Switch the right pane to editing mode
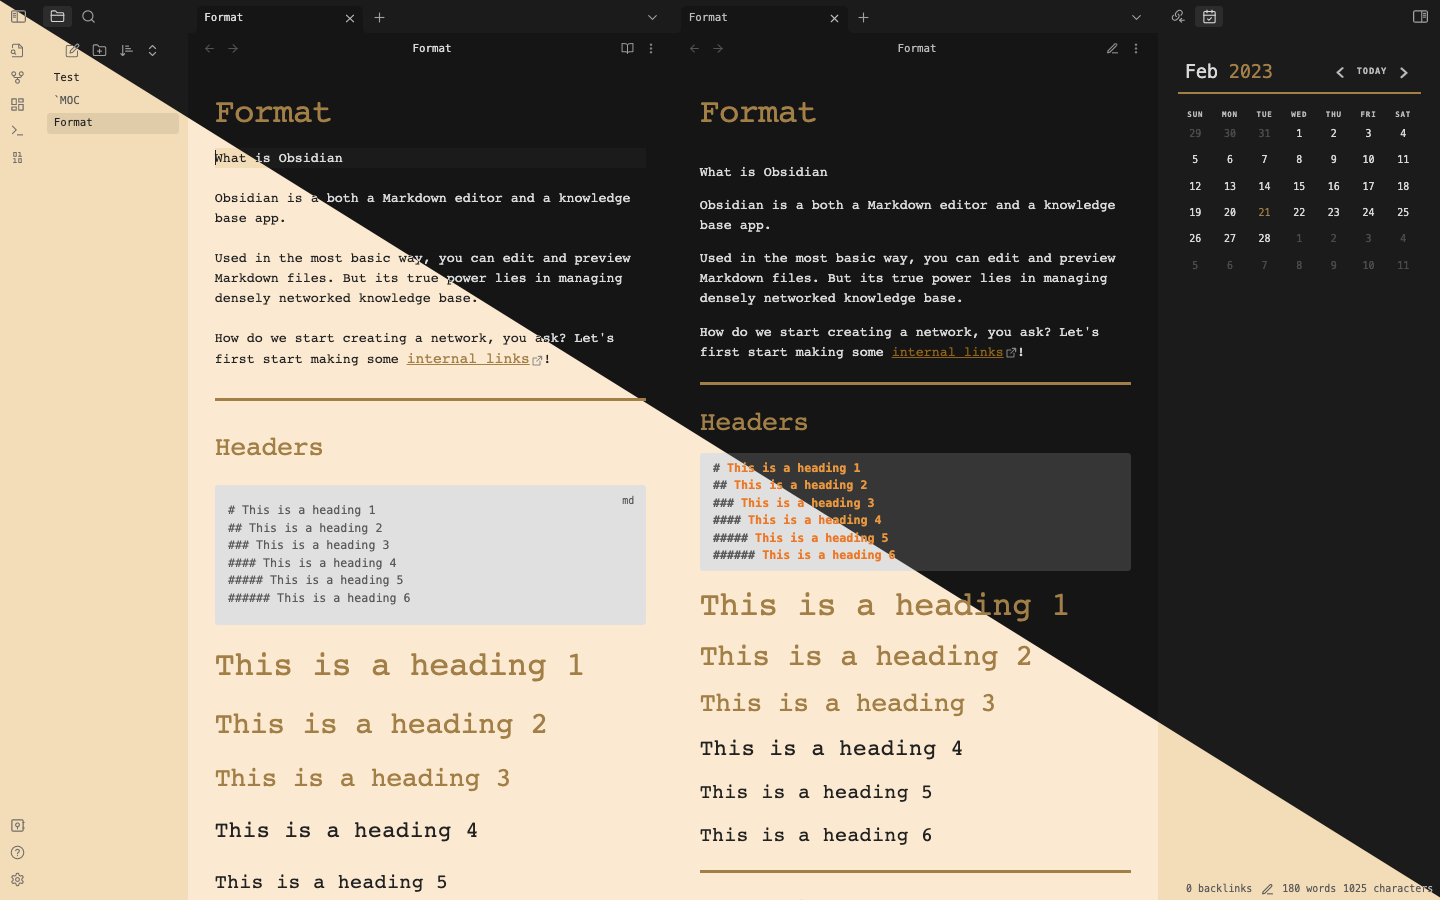 [x=1112, y=48]
